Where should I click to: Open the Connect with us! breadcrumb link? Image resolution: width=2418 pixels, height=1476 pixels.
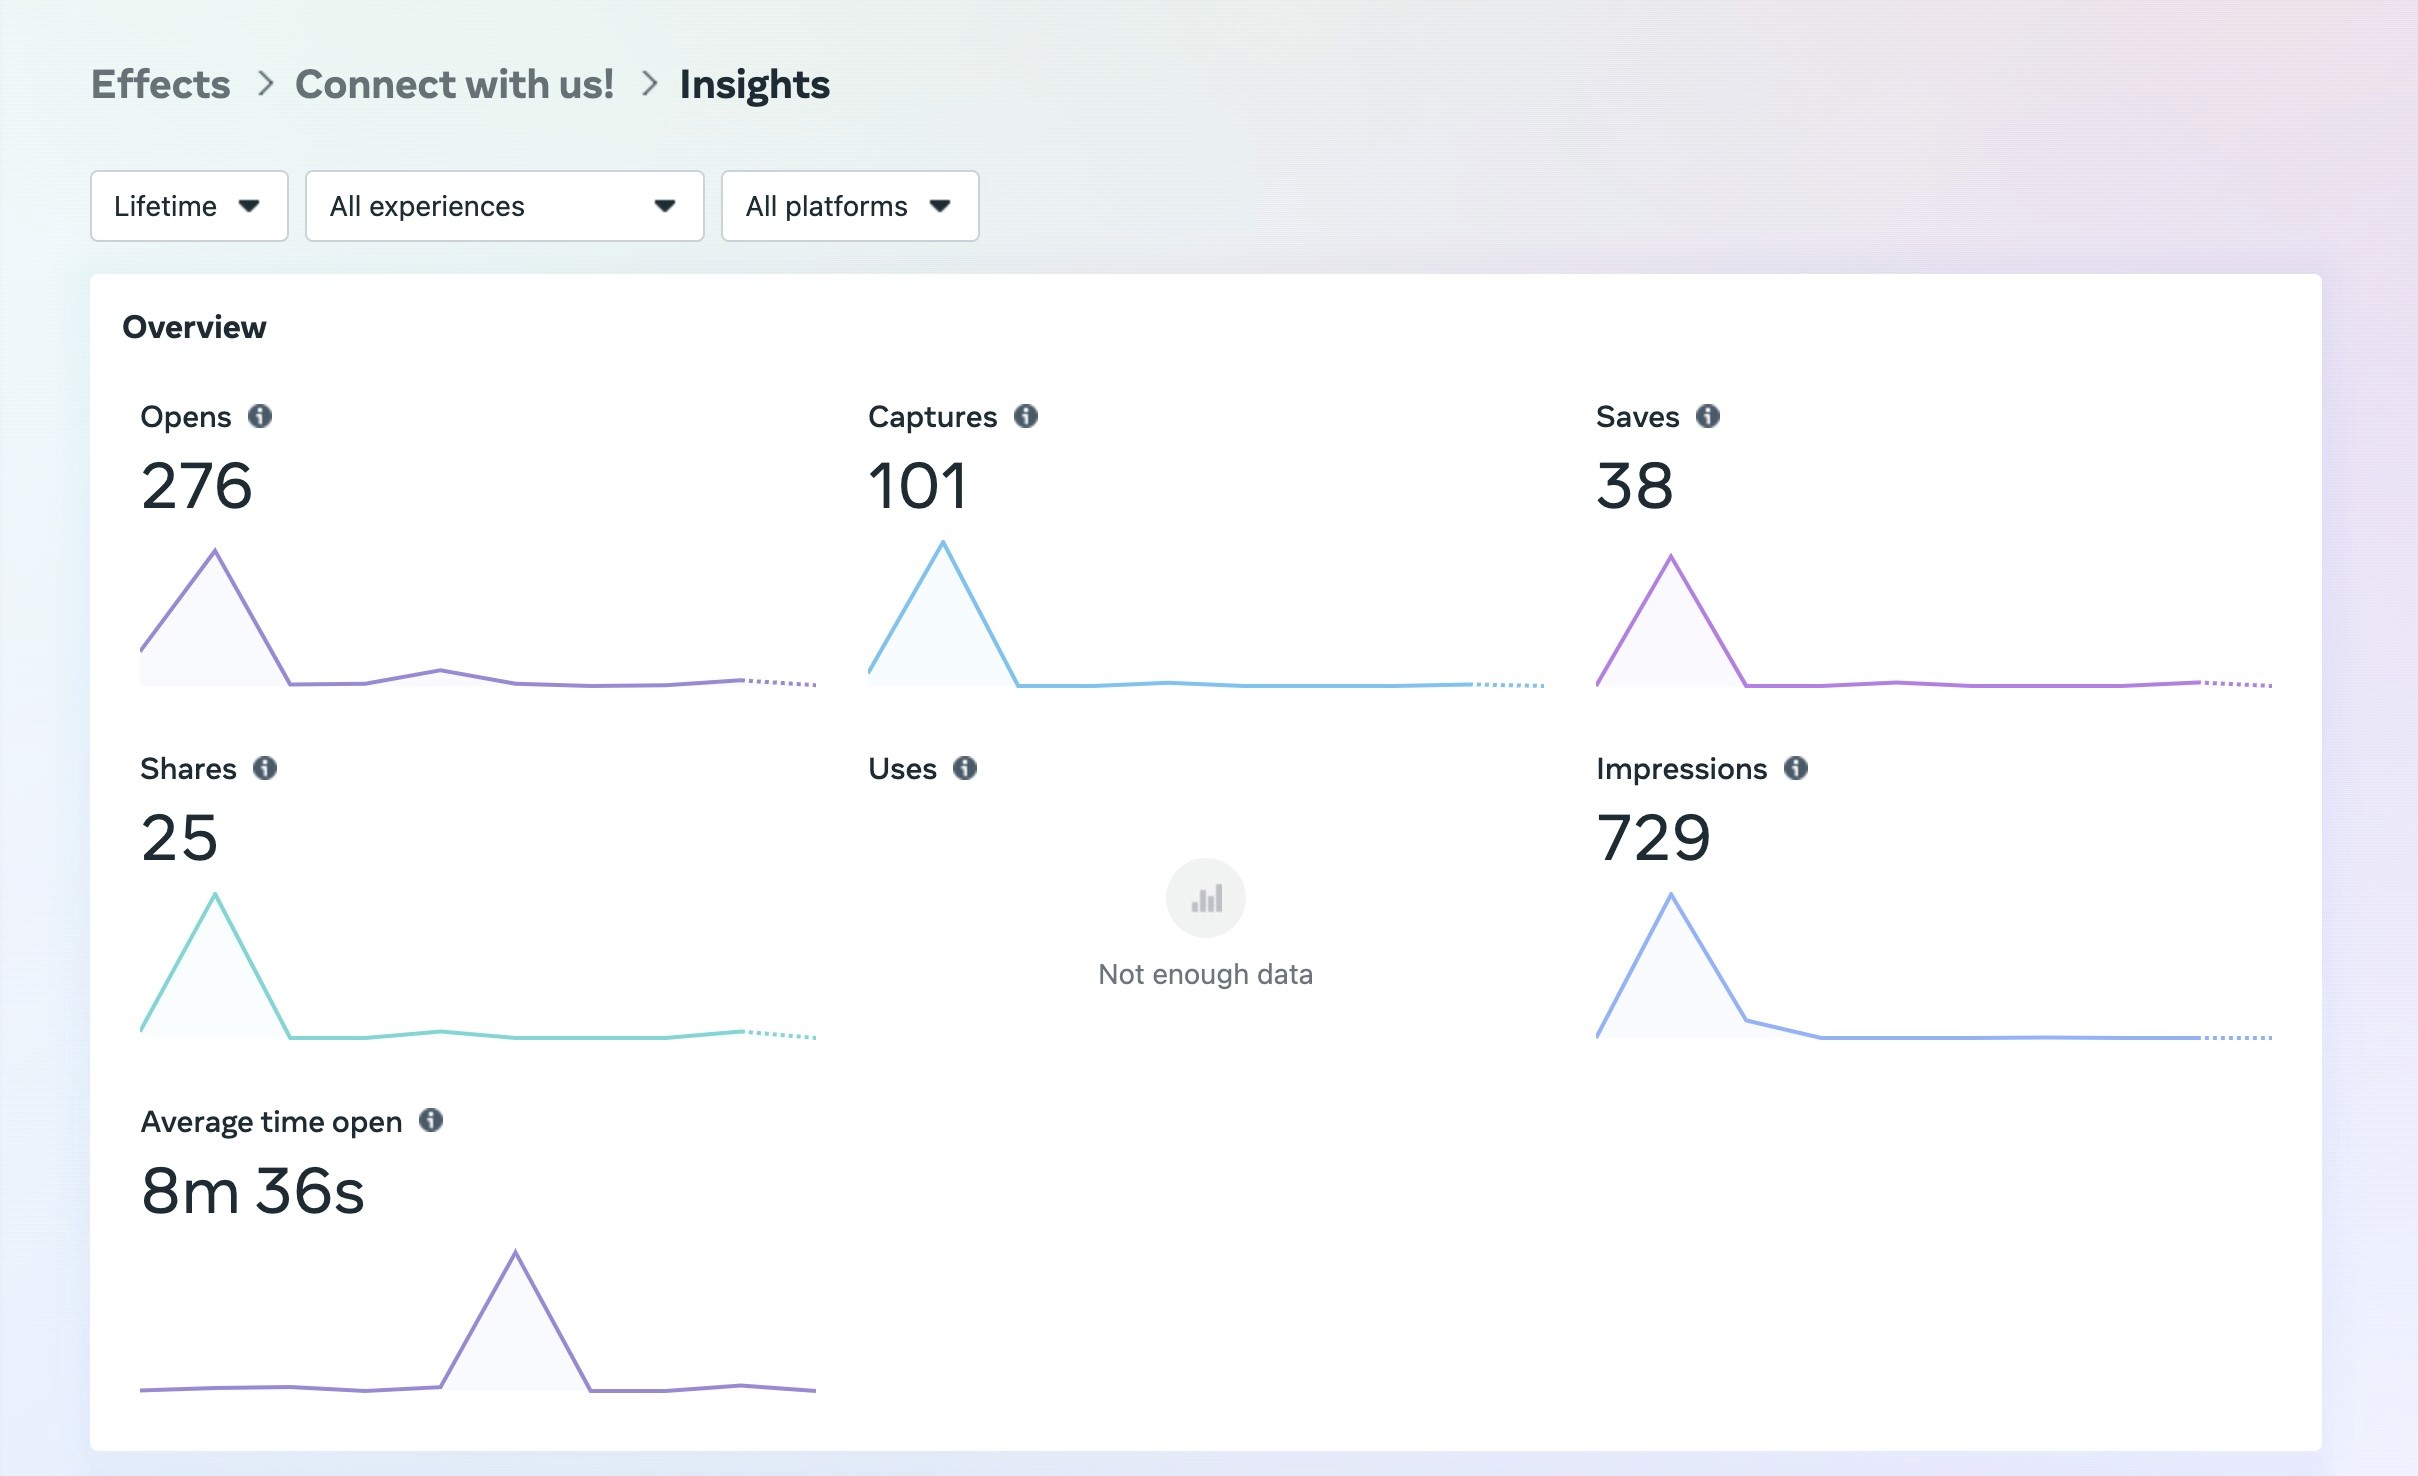coord(454,85)
